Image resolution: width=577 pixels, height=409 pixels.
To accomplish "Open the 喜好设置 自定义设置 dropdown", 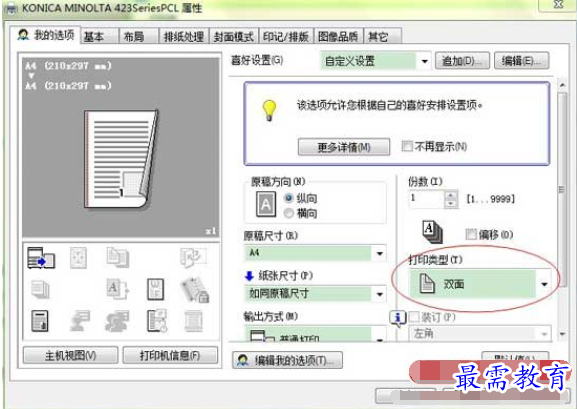I will pos(424,61).
